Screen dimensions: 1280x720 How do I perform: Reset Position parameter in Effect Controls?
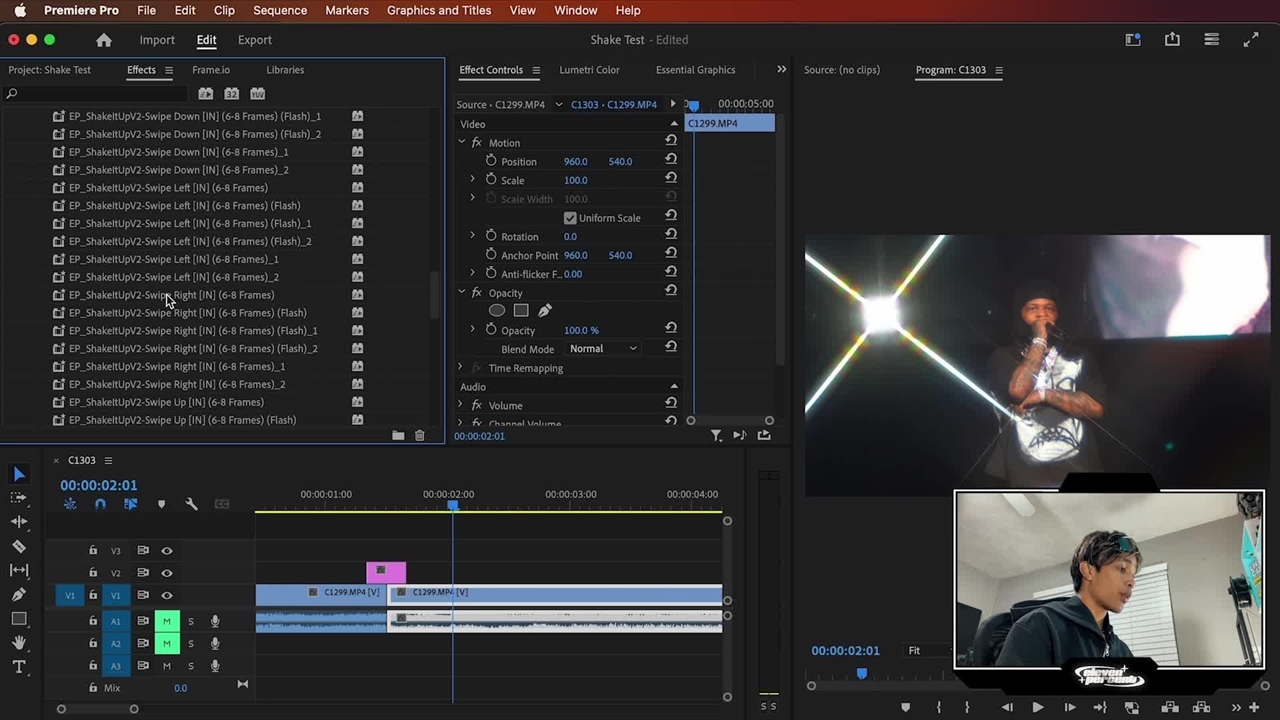(671, 161)
